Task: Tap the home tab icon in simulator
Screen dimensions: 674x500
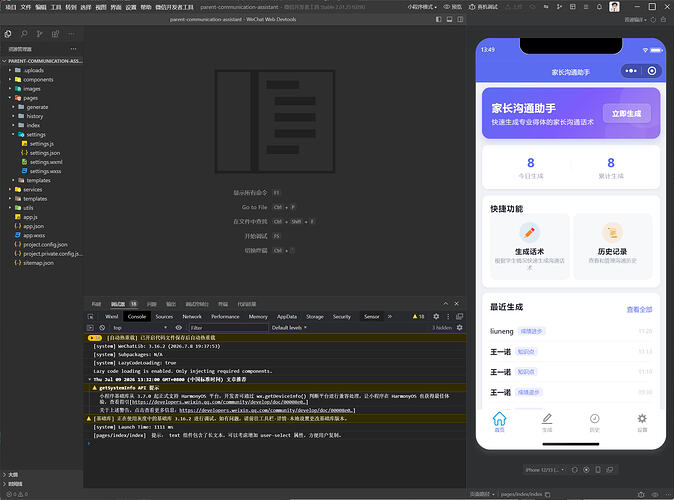Action: pos(499,421)
